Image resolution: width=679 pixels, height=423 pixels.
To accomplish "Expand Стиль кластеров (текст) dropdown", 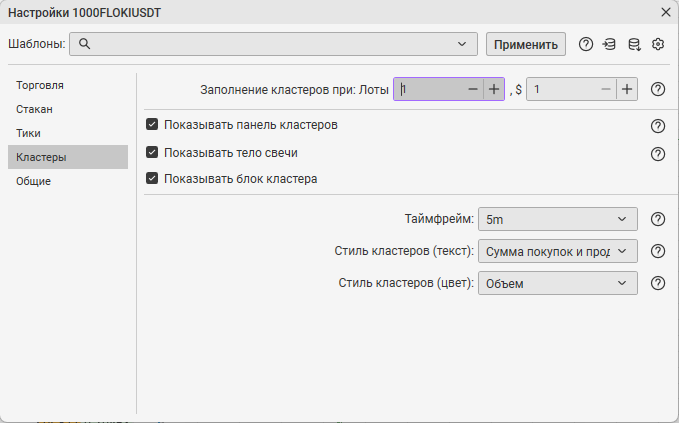I will 558,252.
